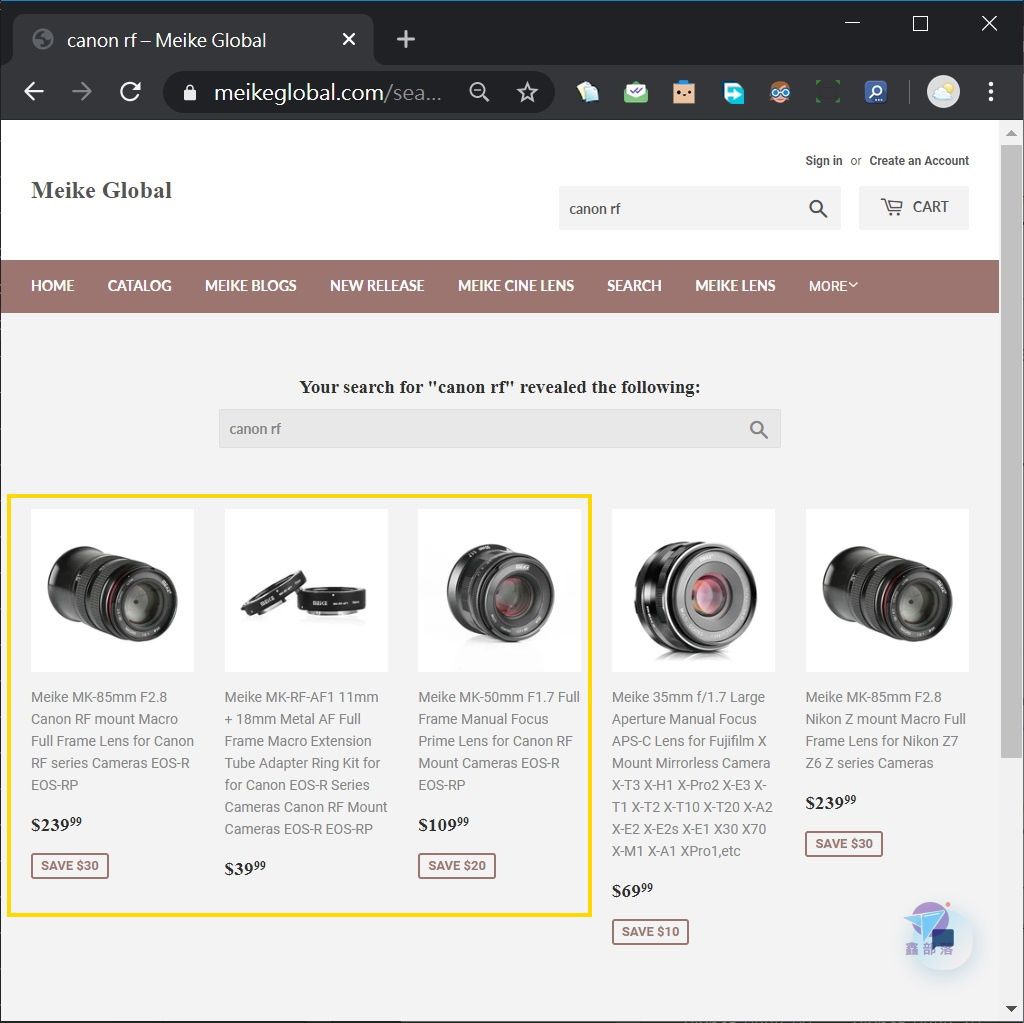Click Create an Account link
The width and height of the screenshot is (1024, 1023).
click(919, 161)
